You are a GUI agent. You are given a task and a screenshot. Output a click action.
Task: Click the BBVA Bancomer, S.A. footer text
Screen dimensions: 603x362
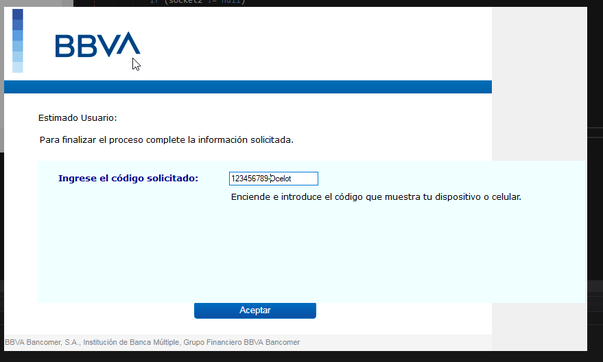point(152,342)
